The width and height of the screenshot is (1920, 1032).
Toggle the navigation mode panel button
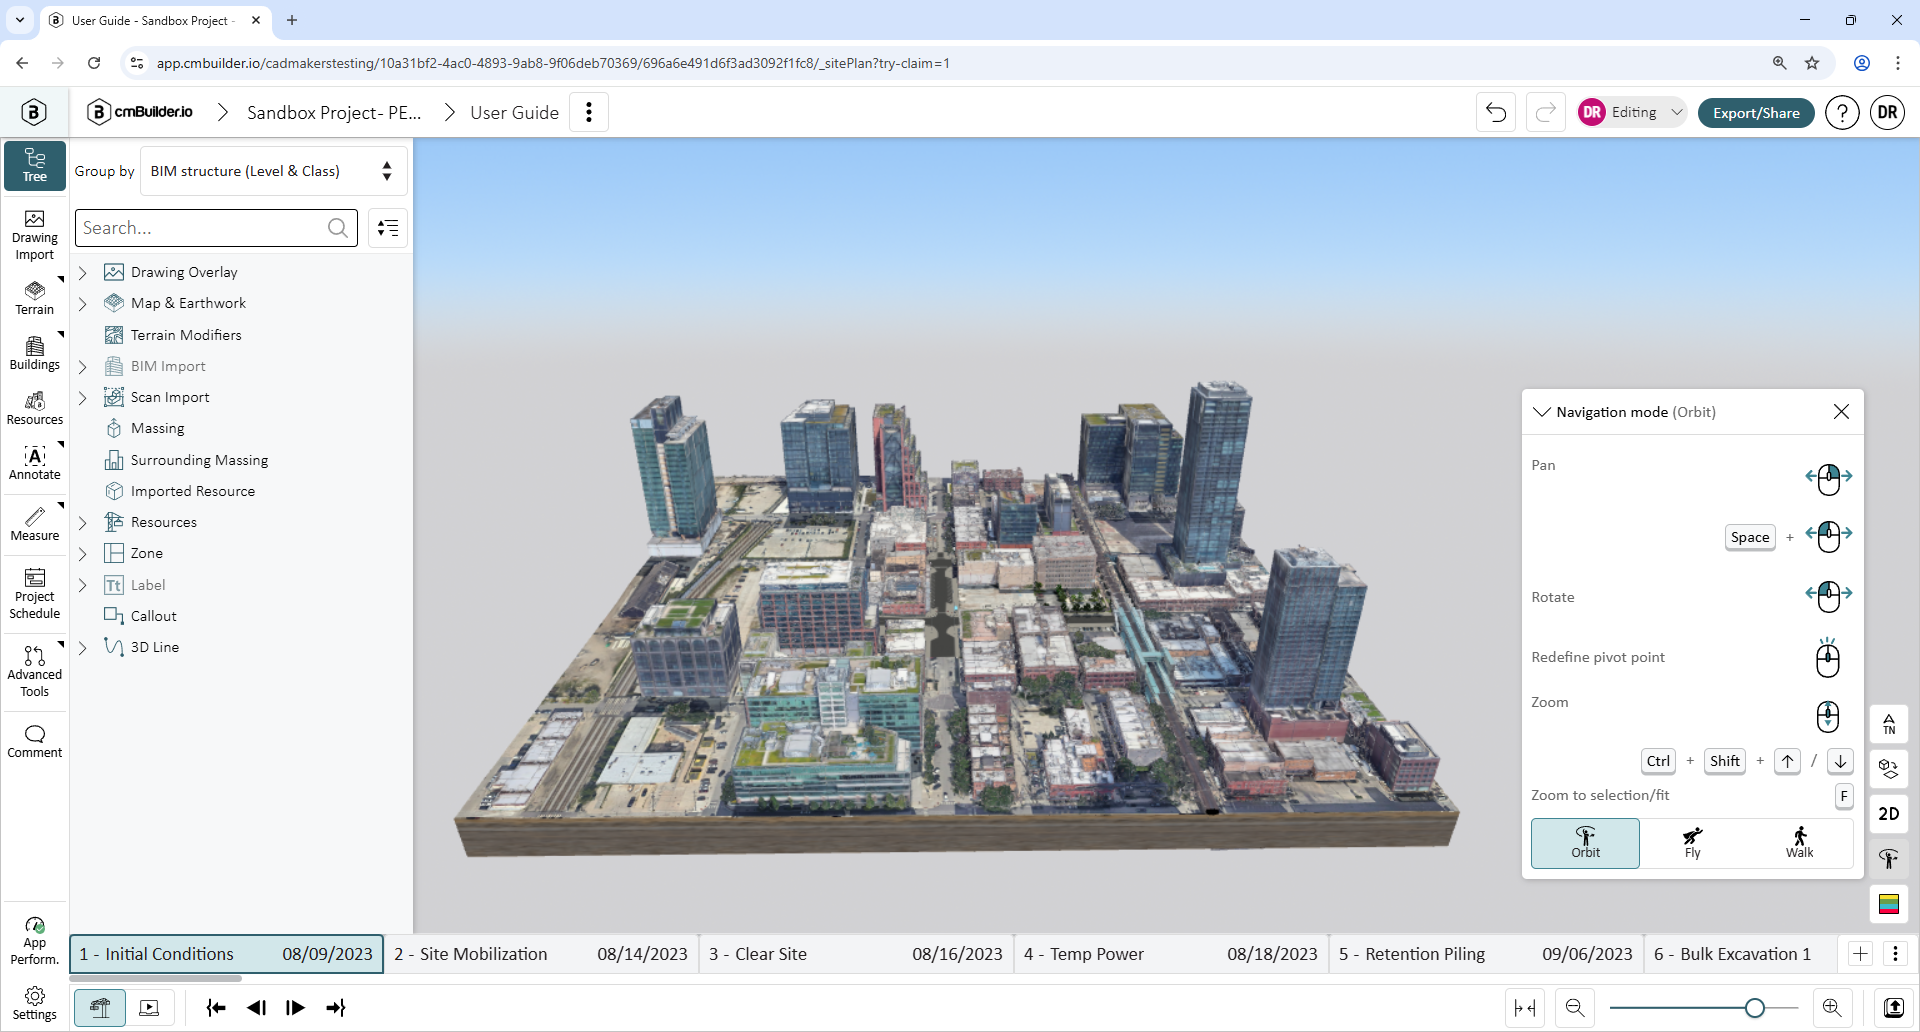(x=1889, y=859)
